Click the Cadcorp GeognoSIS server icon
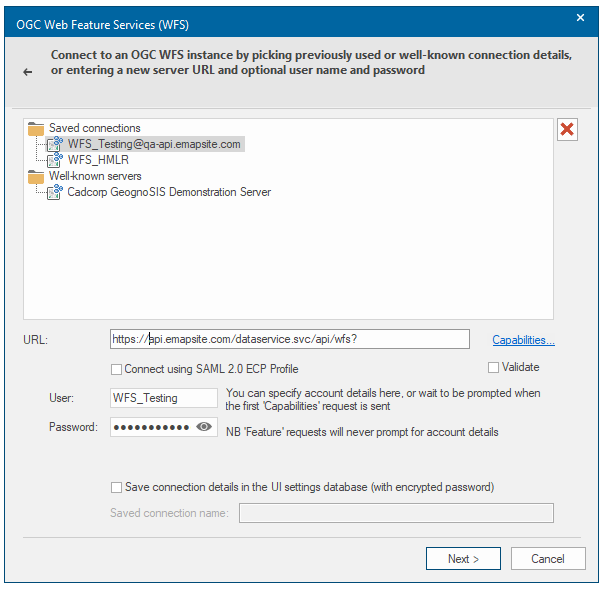 55,192
